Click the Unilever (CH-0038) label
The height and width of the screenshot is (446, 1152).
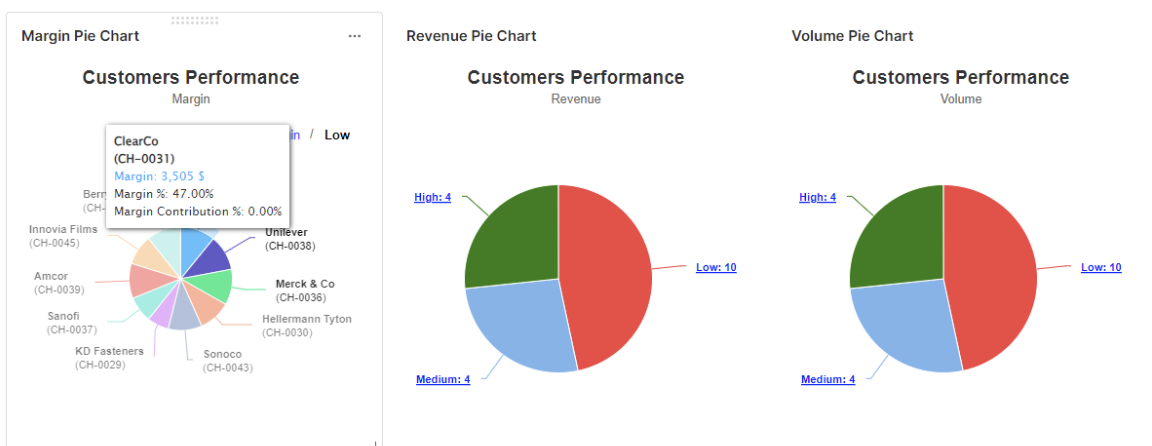(x=290, y=239)
